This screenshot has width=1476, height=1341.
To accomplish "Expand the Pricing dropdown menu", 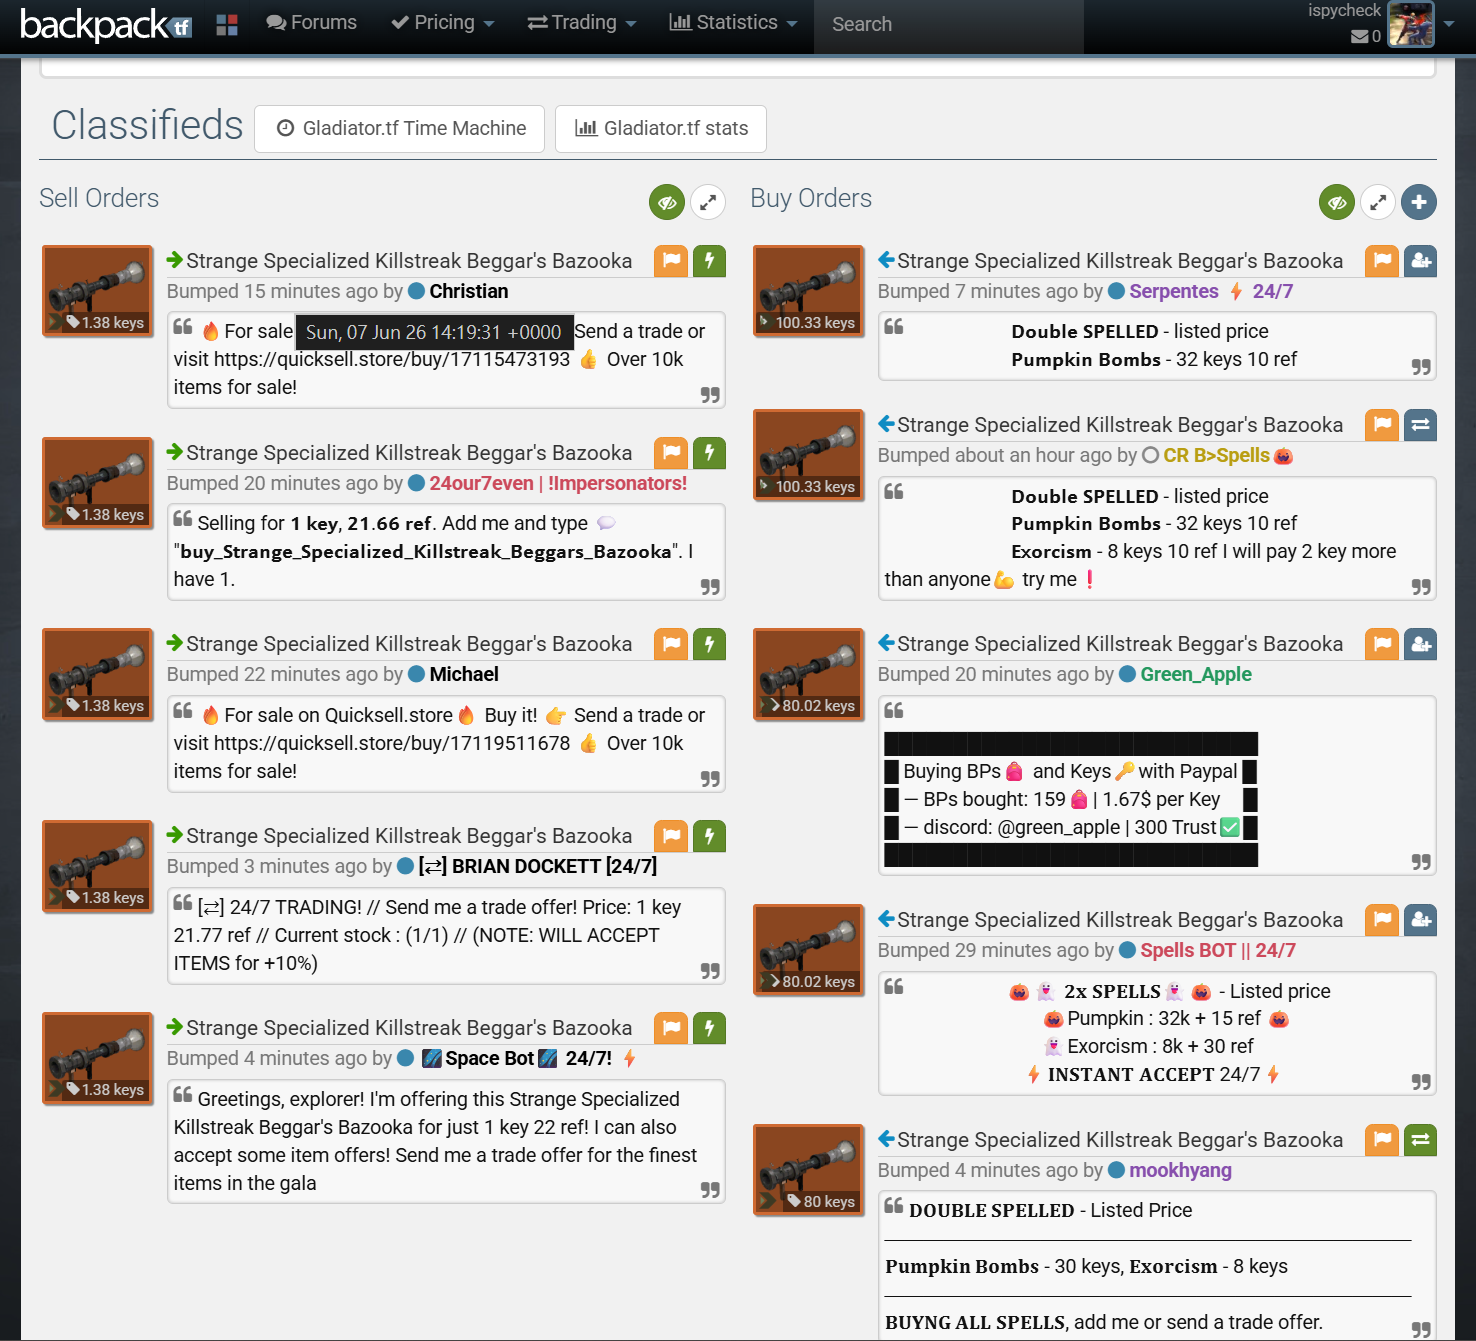I will tap(443, 23).
